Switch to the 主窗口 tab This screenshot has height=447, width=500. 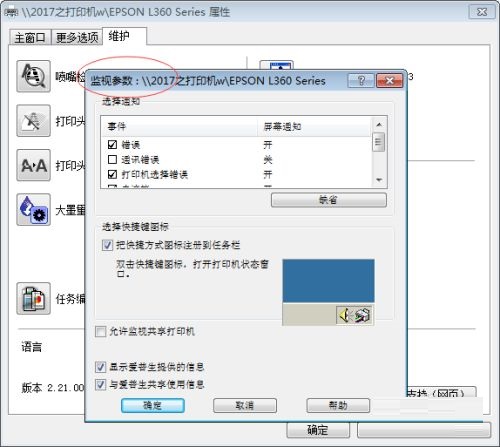[x=30, y=37]
